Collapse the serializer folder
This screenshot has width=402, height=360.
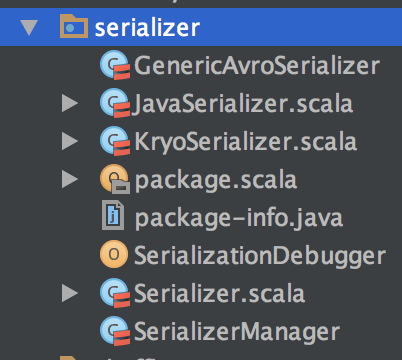pyautogui.click(x=29, y=27)
